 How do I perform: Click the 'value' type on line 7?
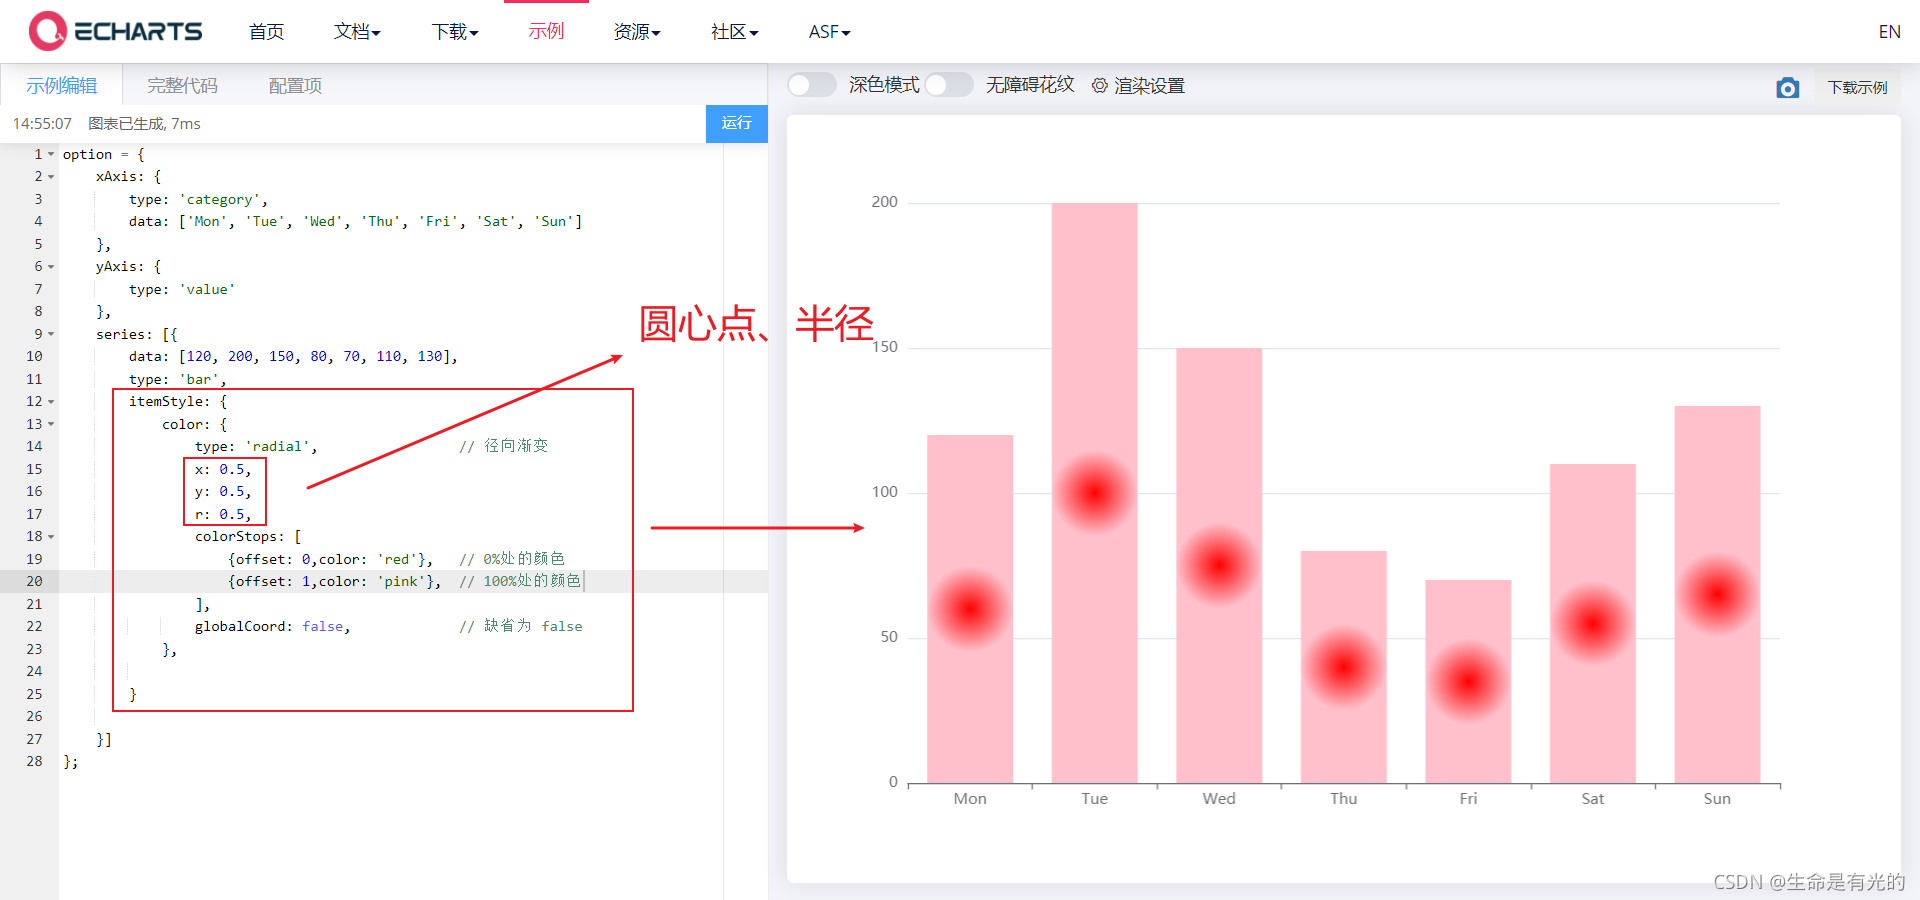(x=207, y=290)
